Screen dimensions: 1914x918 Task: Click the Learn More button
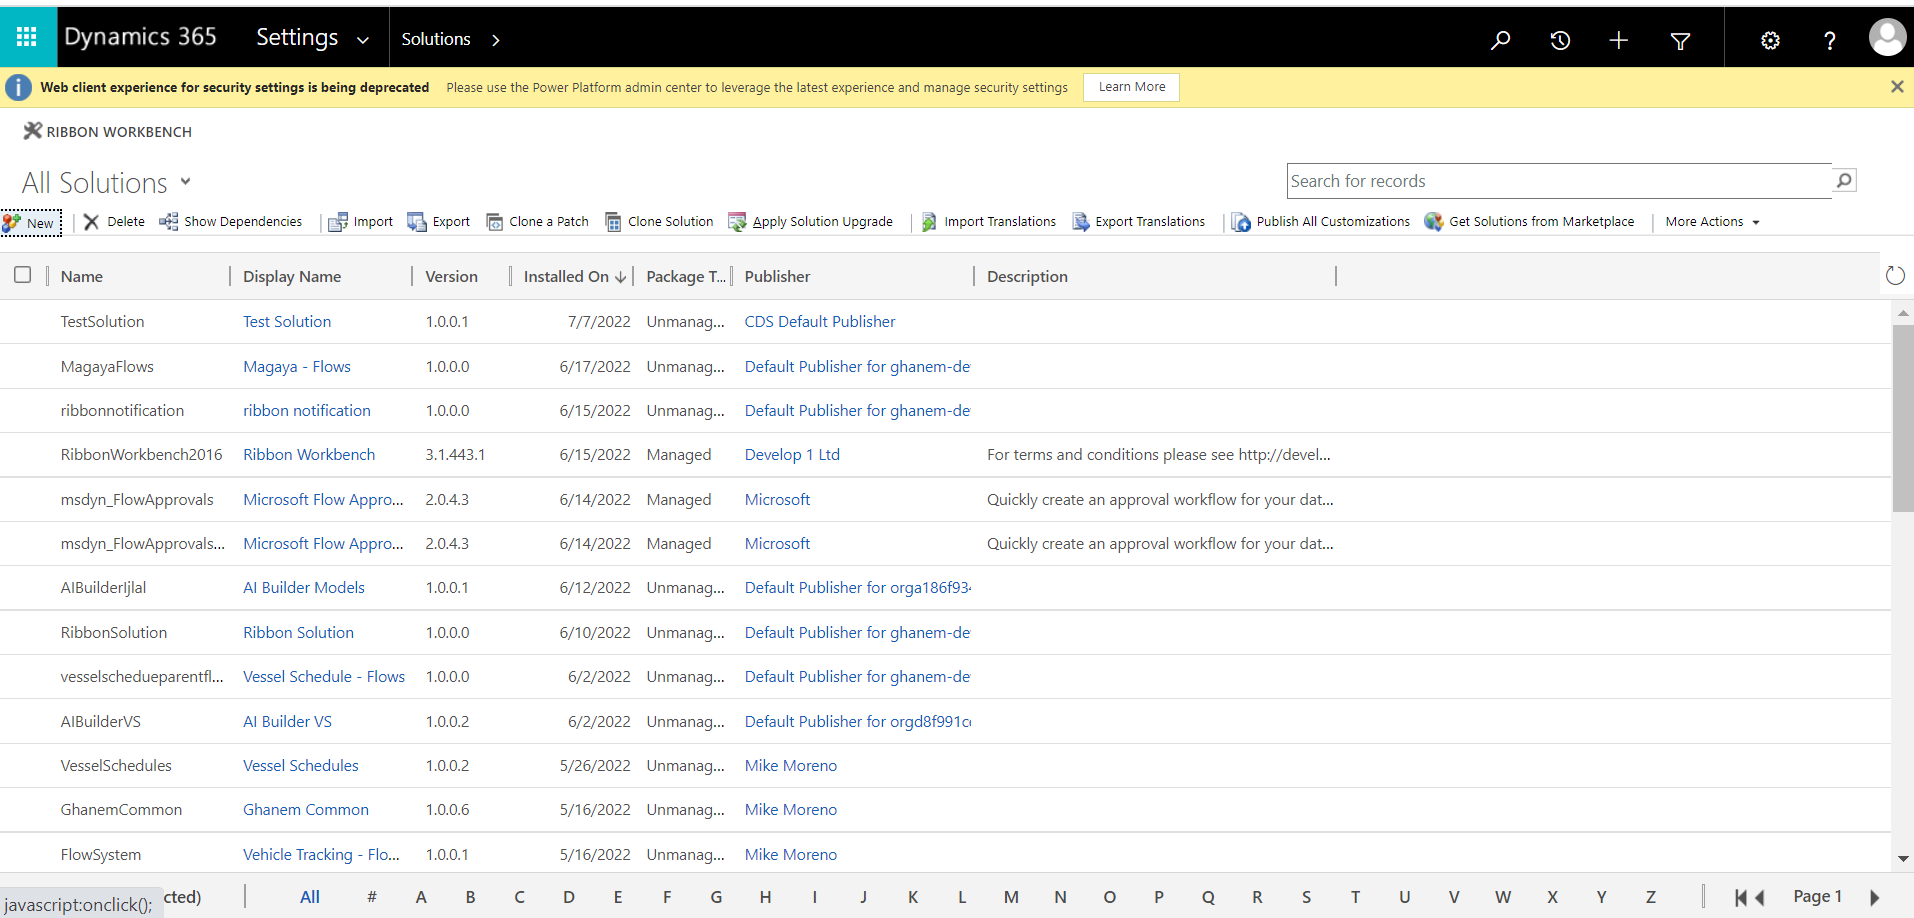tap(1131, 87)
